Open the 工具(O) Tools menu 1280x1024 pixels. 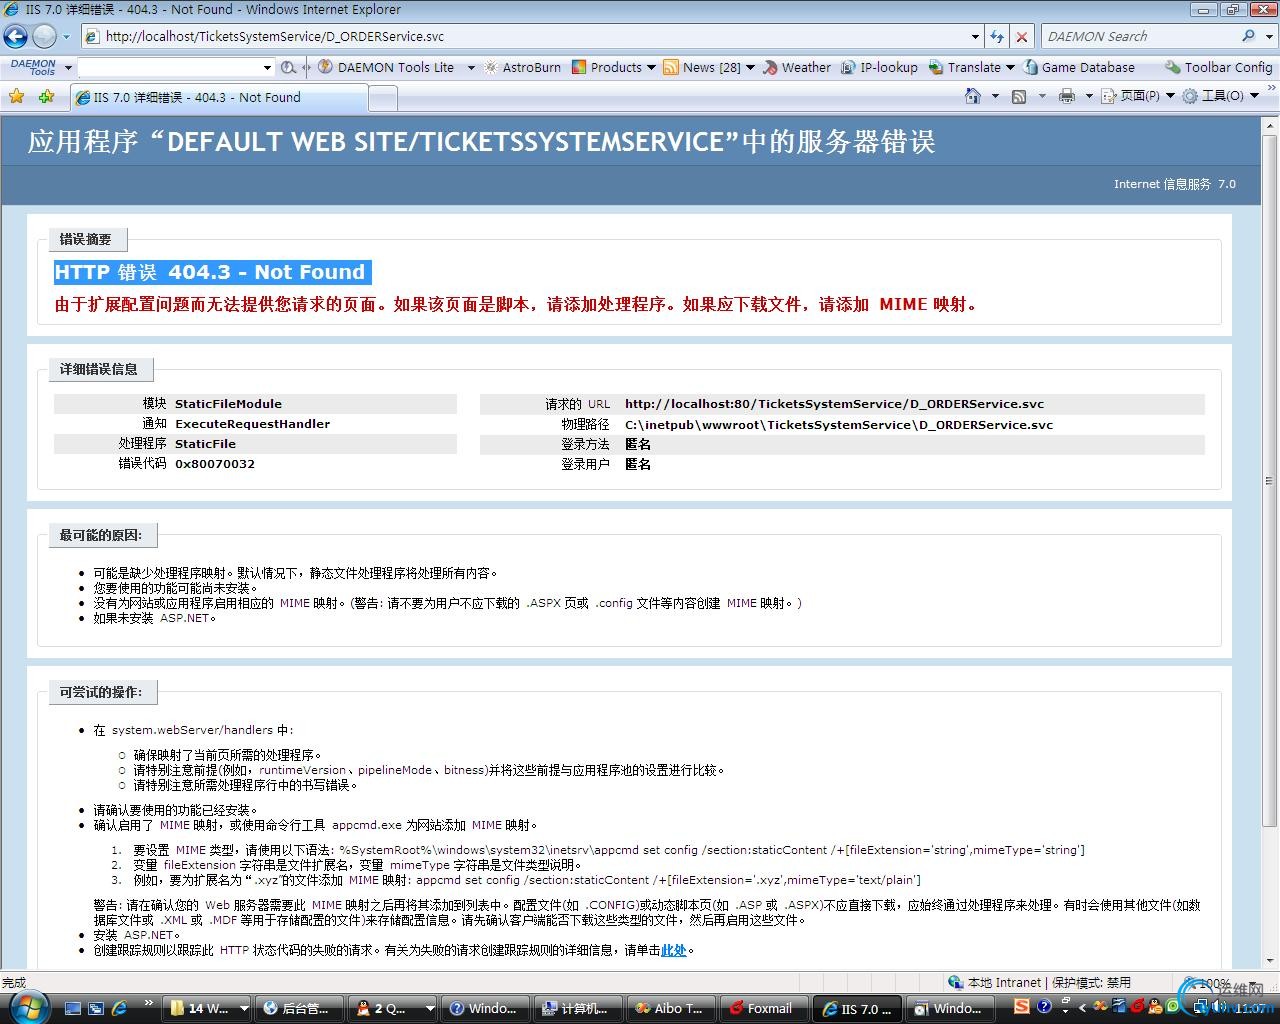[x=1220, y=96]
